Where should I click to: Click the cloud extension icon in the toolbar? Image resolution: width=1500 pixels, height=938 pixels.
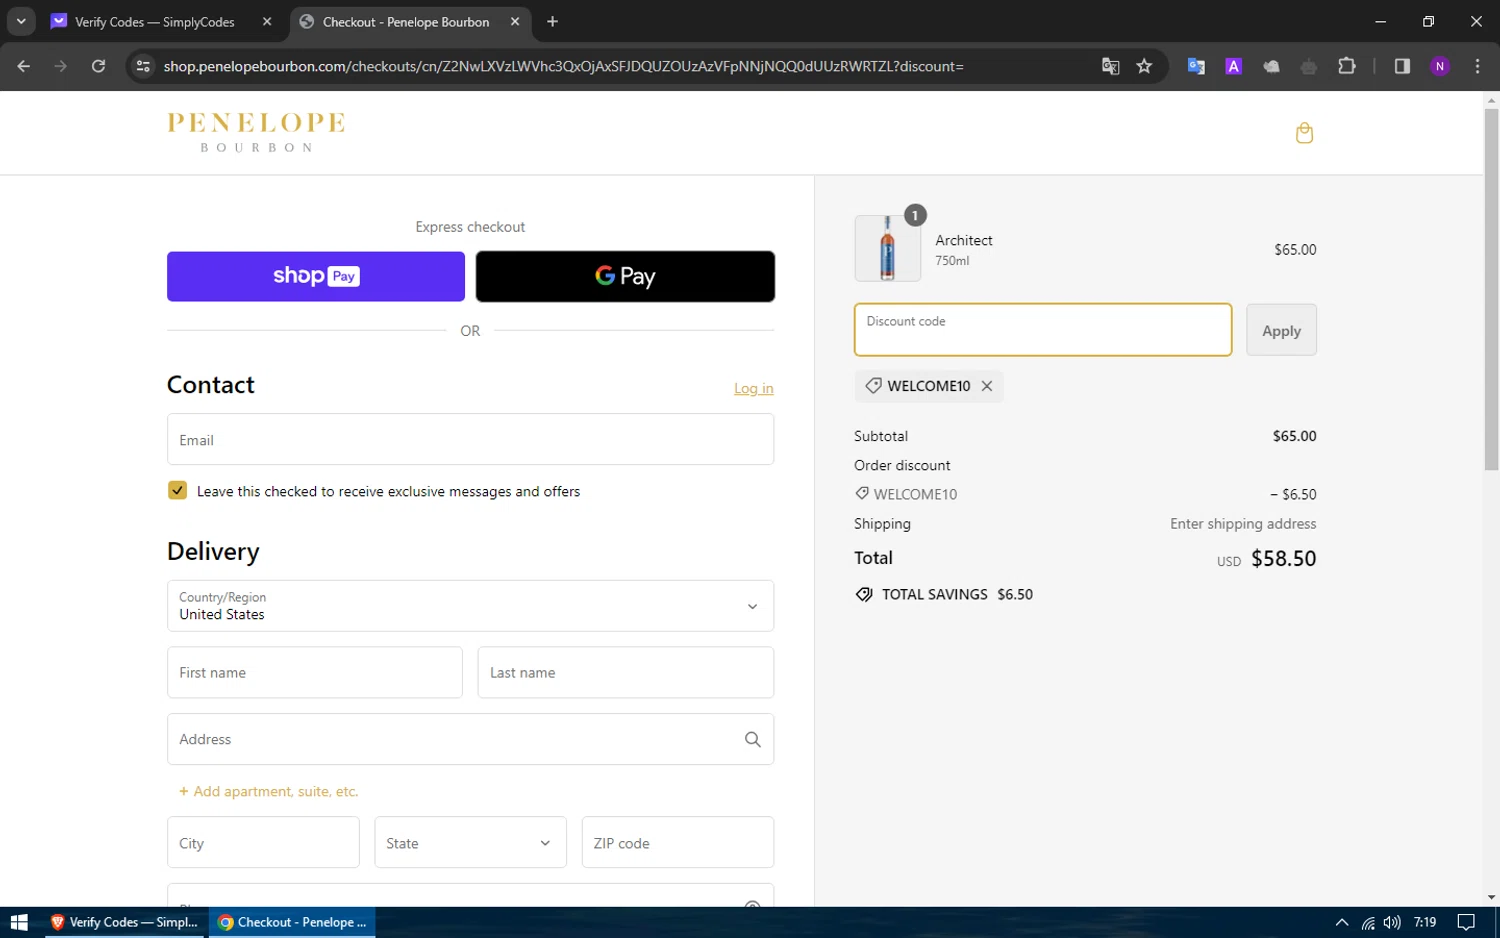point(1271,66)
